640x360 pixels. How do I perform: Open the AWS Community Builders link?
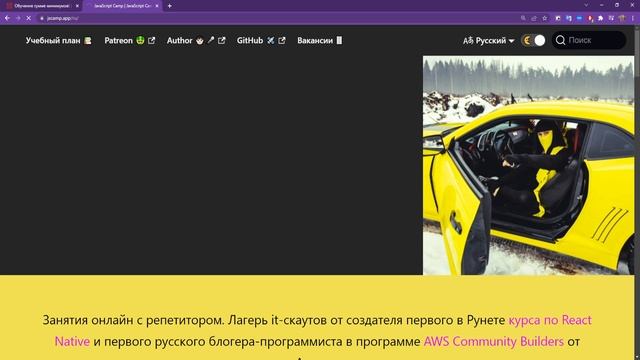click(493, 341)
